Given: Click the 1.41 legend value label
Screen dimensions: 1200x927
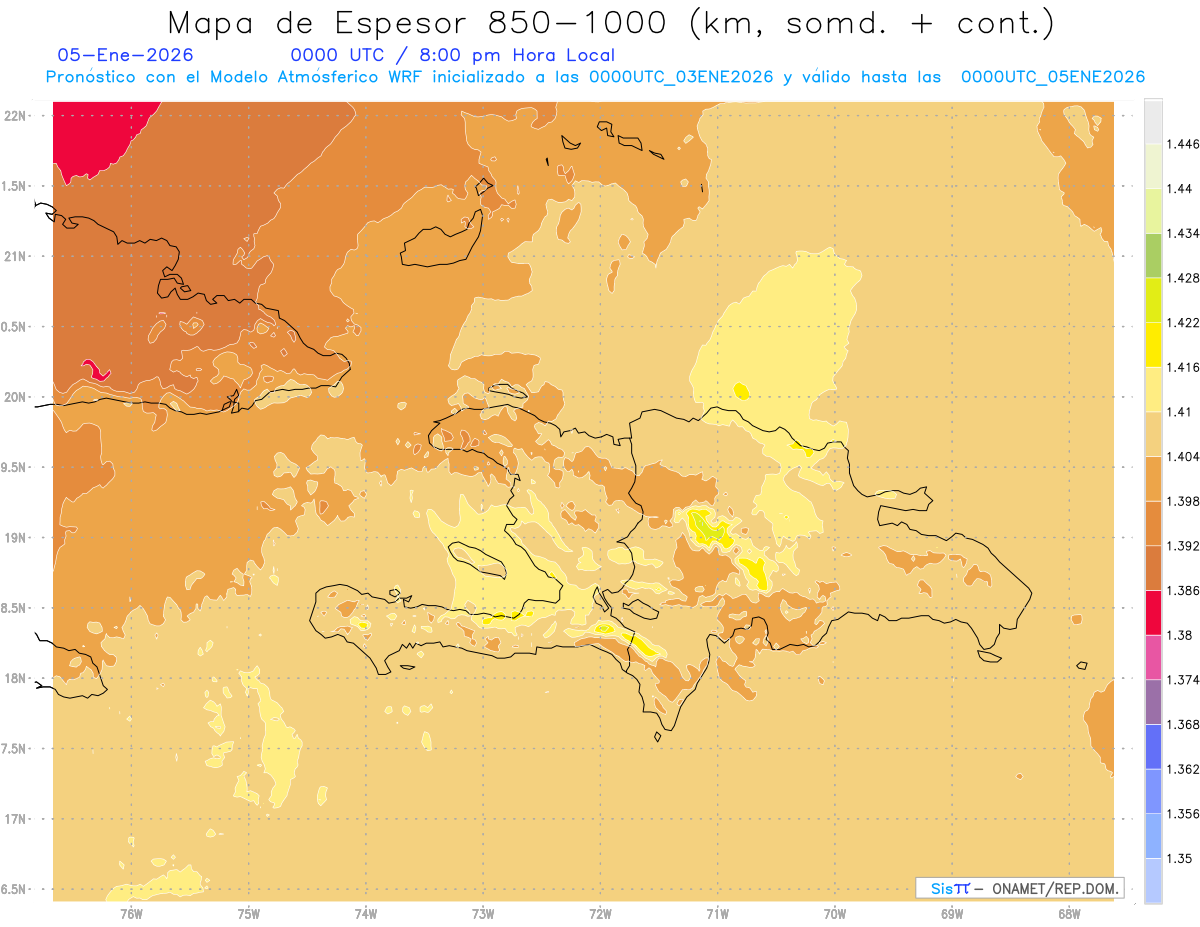Looking at the screenshot, I should (x=1180, y=412).
